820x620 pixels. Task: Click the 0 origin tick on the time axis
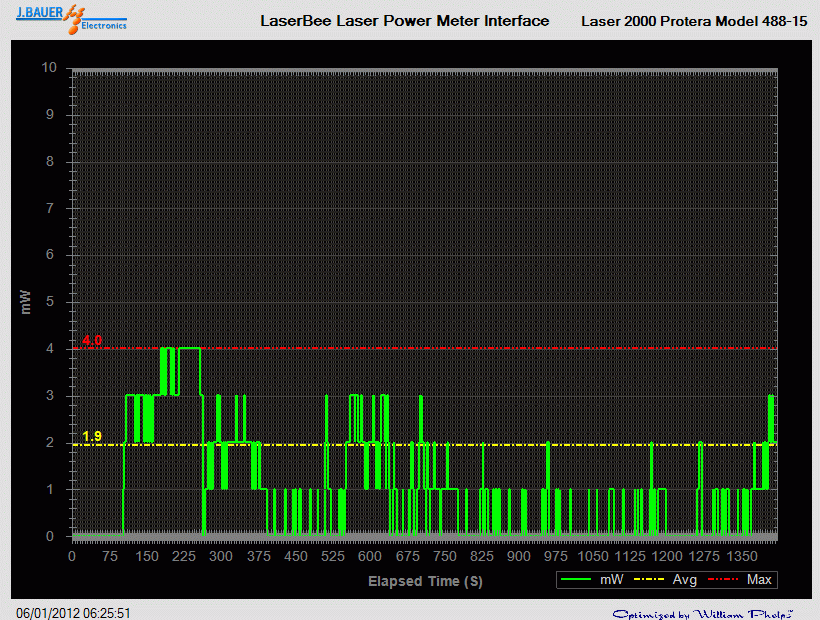70,556
